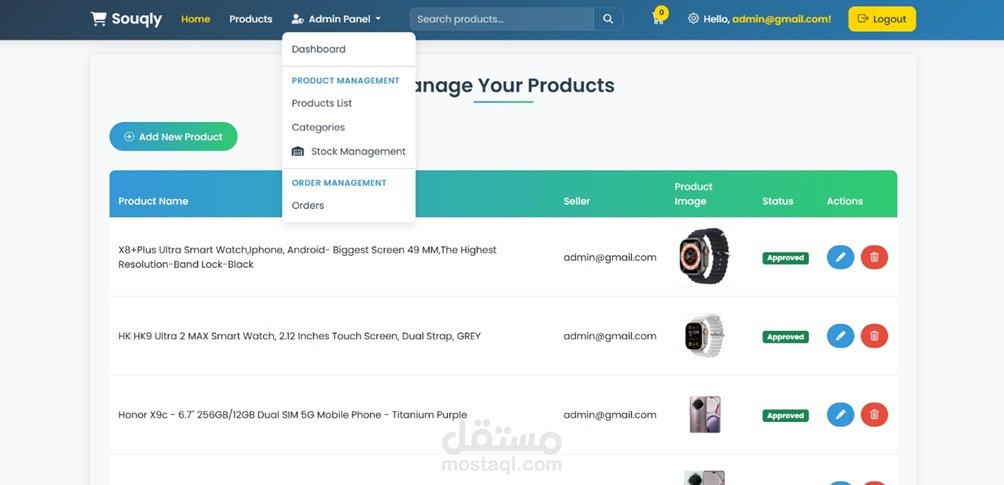Delete the HK HK9 Ultra 2 MAX product

pyautogui.click(x=874, y=336)
